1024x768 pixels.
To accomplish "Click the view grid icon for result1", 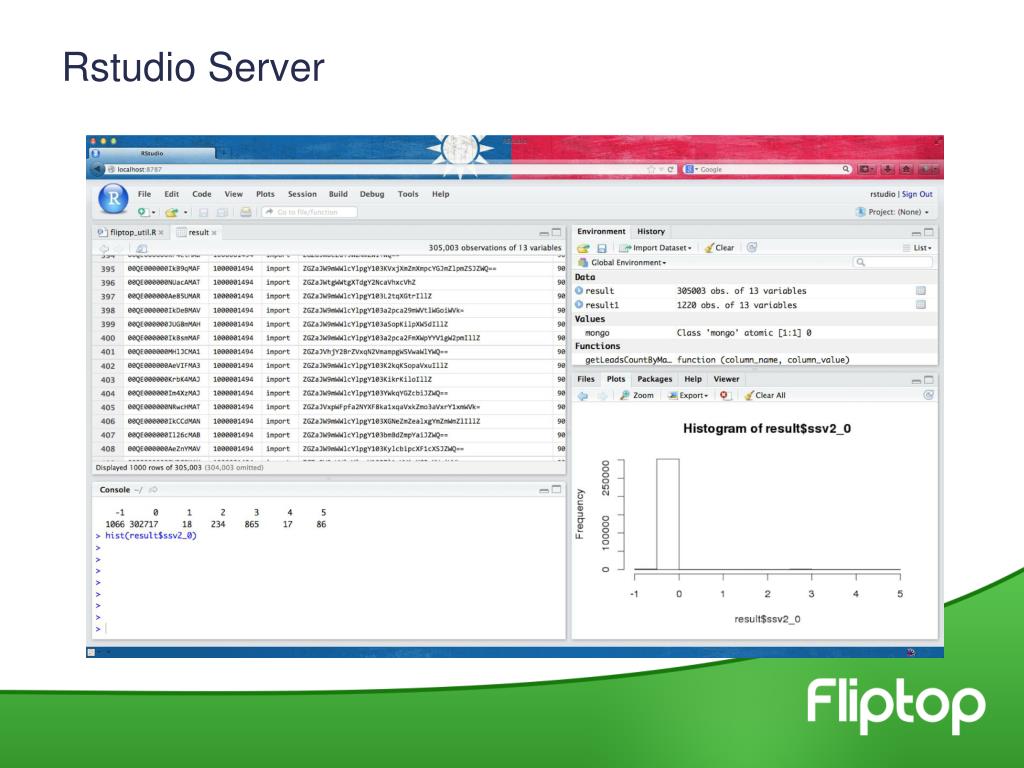I will 921,304.
